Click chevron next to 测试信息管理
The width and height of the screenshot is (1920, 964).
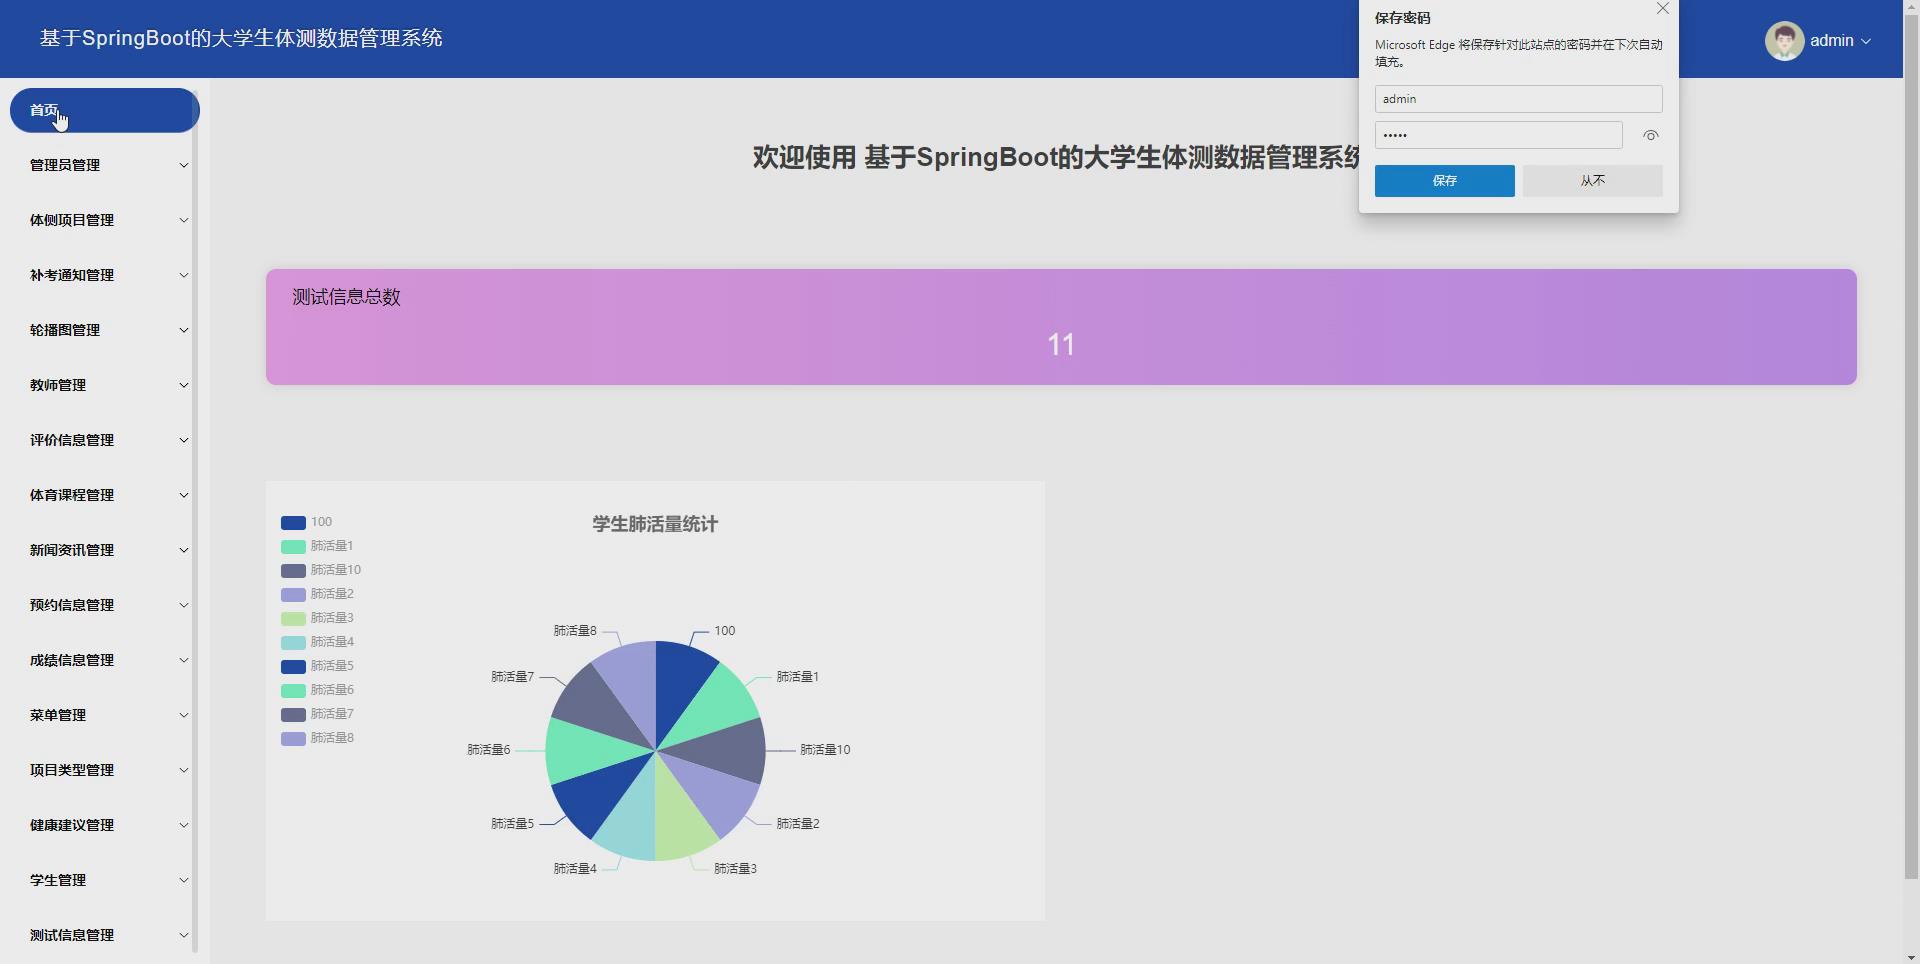(x=184, y=935)
